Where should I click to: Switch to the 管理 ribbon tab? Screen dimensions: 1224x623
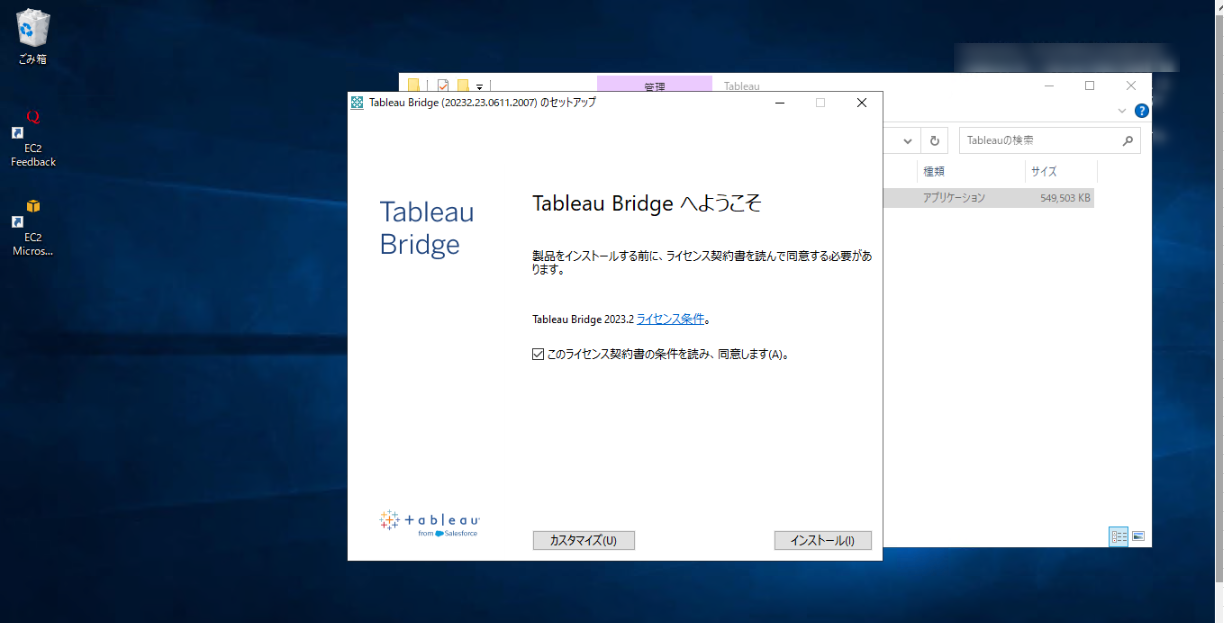coord(654,85)
